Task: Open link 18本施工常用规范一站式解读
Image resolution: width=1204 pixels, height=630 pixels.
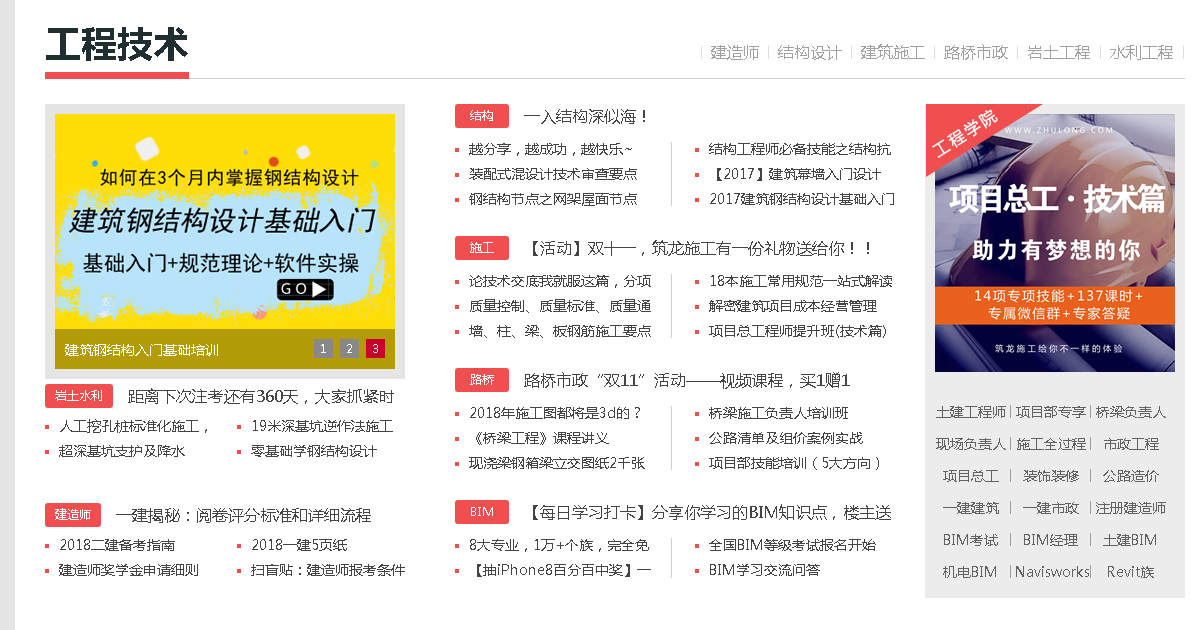Action: (801, 281)
